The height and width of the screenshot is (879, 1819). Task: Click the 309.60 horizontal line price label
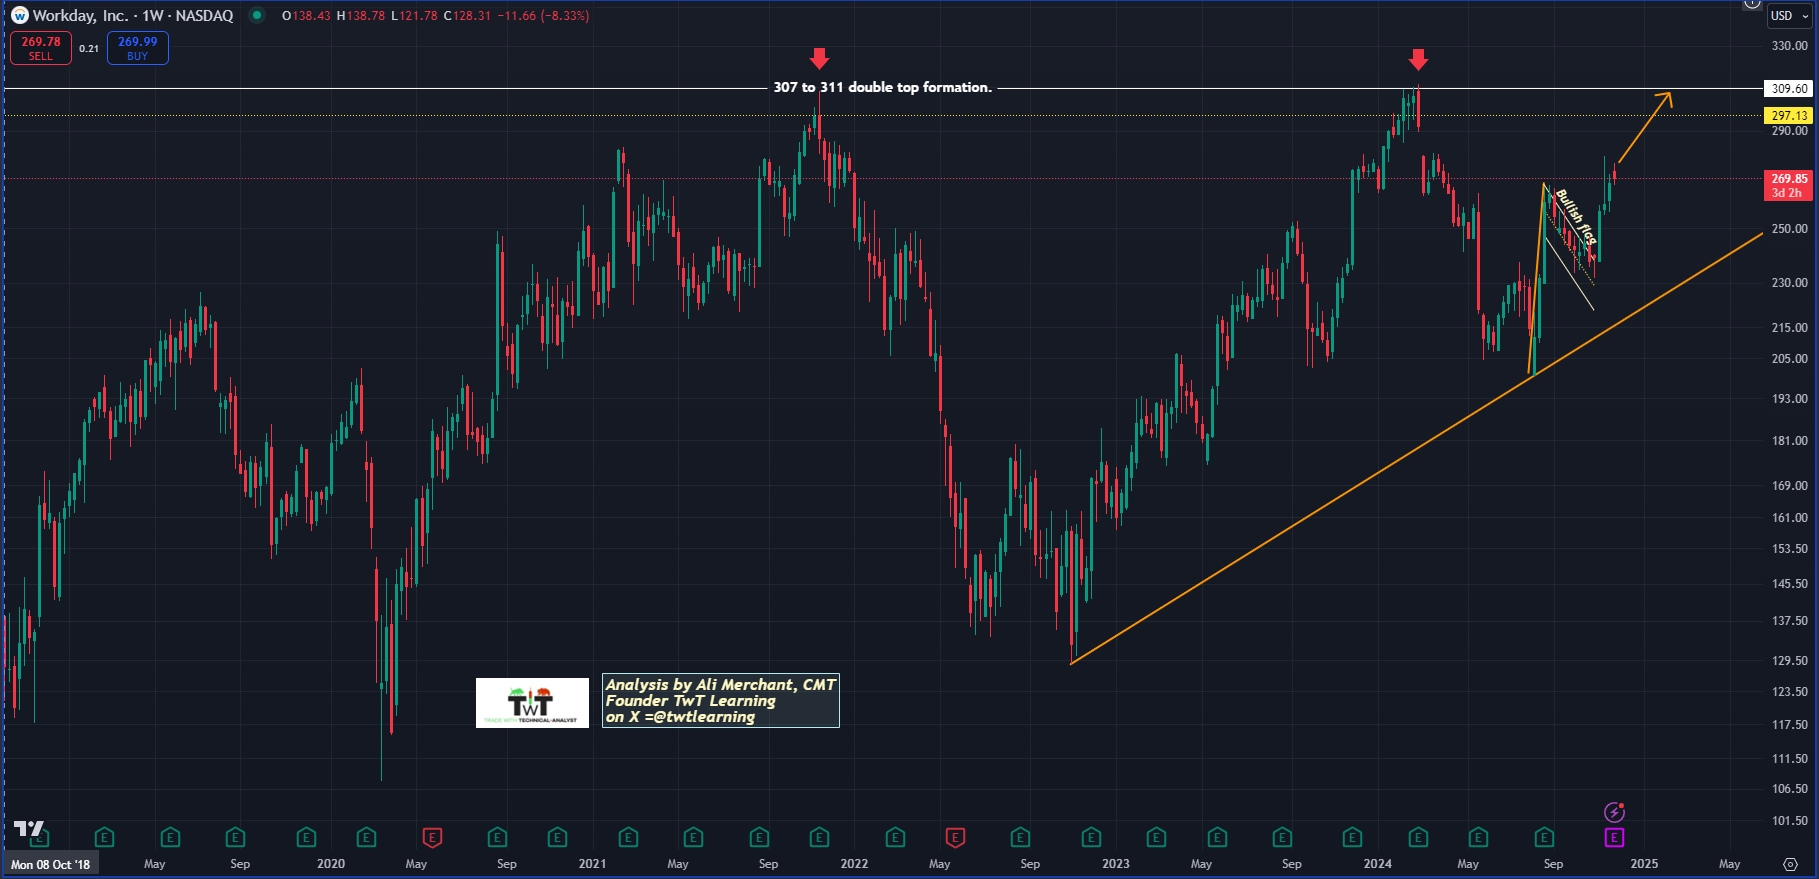[x=1789, y=89]
